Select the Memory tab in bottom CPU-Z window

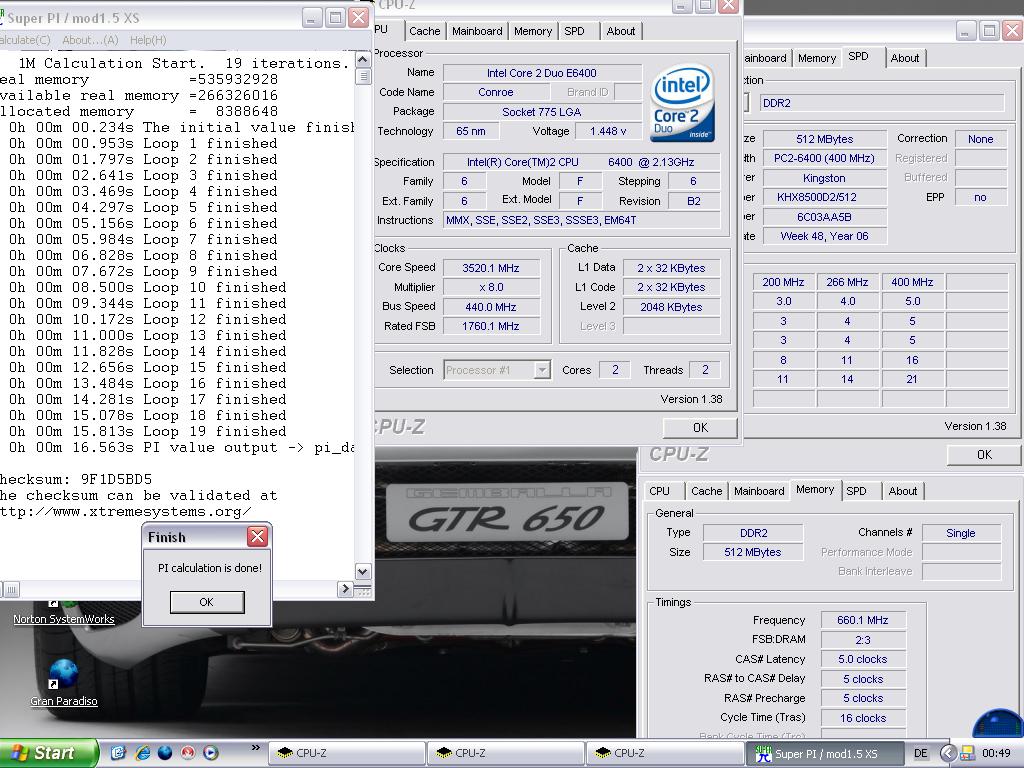coord(815,490)
